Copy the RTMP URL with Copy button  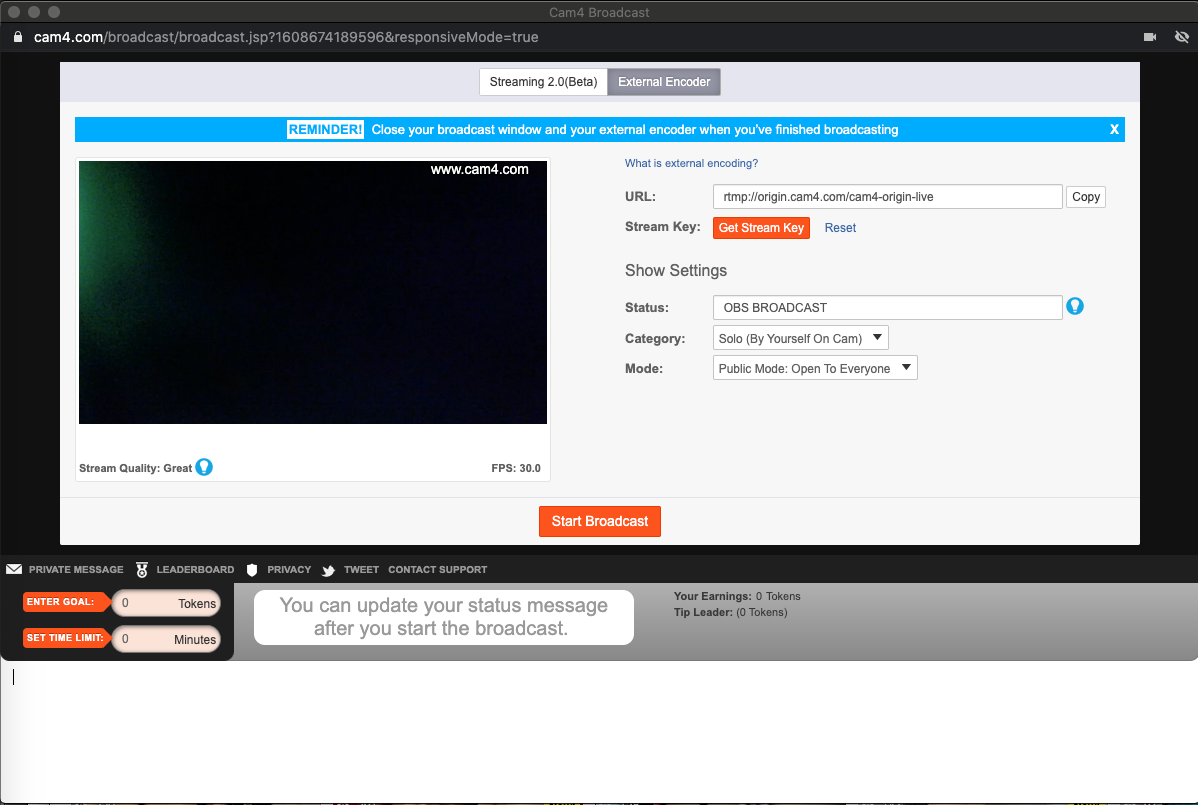coord(1085,197)
